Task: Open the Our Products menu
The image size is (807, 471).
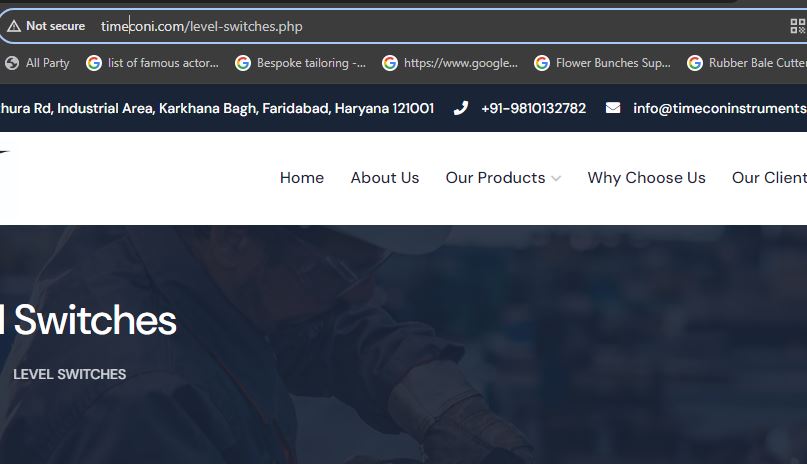Action: tap(495, 178)
